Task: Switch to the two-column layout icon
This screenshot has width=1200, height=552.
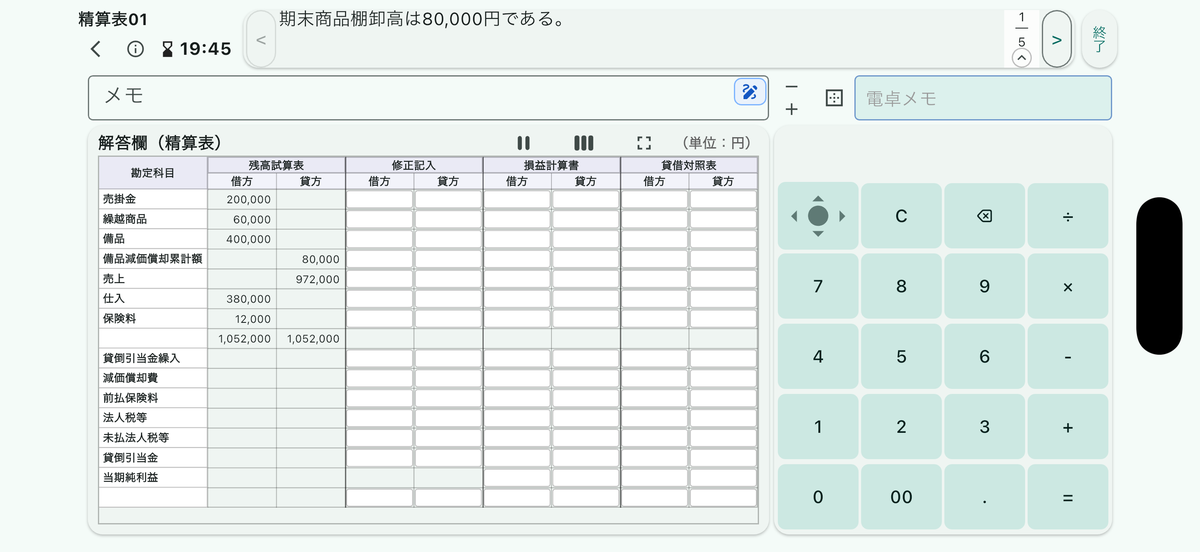Action: [x=523, y=143]
